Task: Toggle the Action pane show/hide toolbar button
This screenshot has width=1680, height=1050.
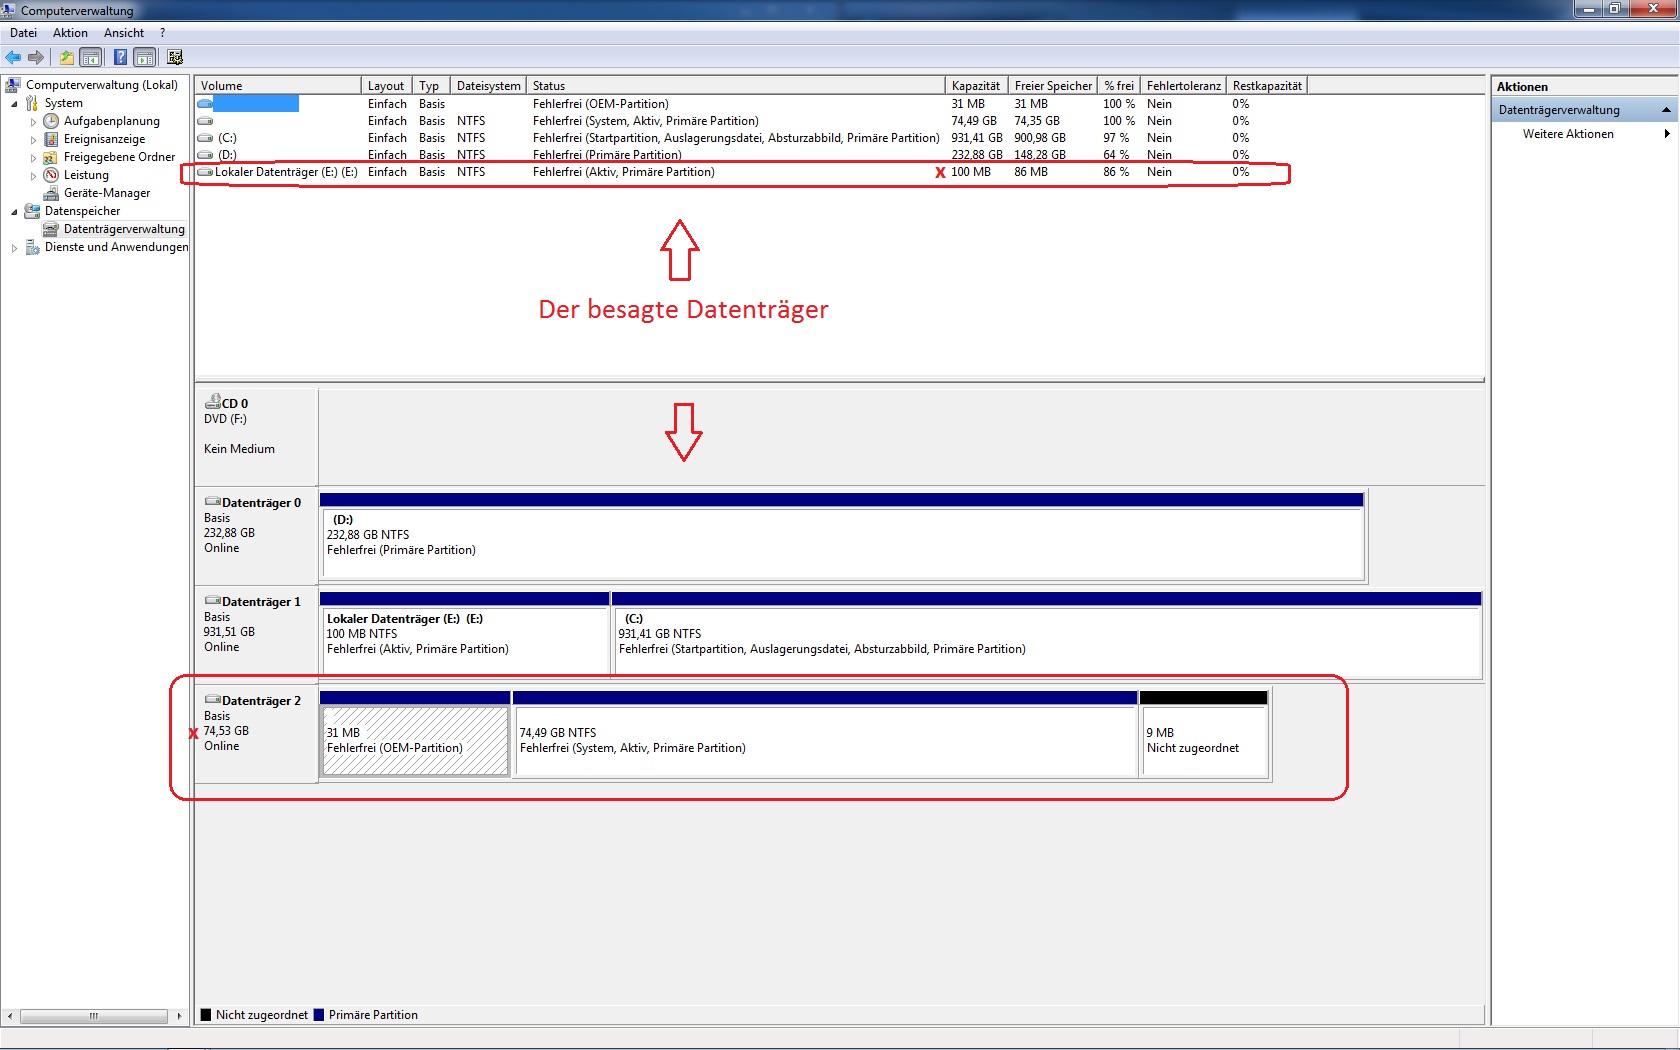Action: pyautogui.click(x=145, y=58)
